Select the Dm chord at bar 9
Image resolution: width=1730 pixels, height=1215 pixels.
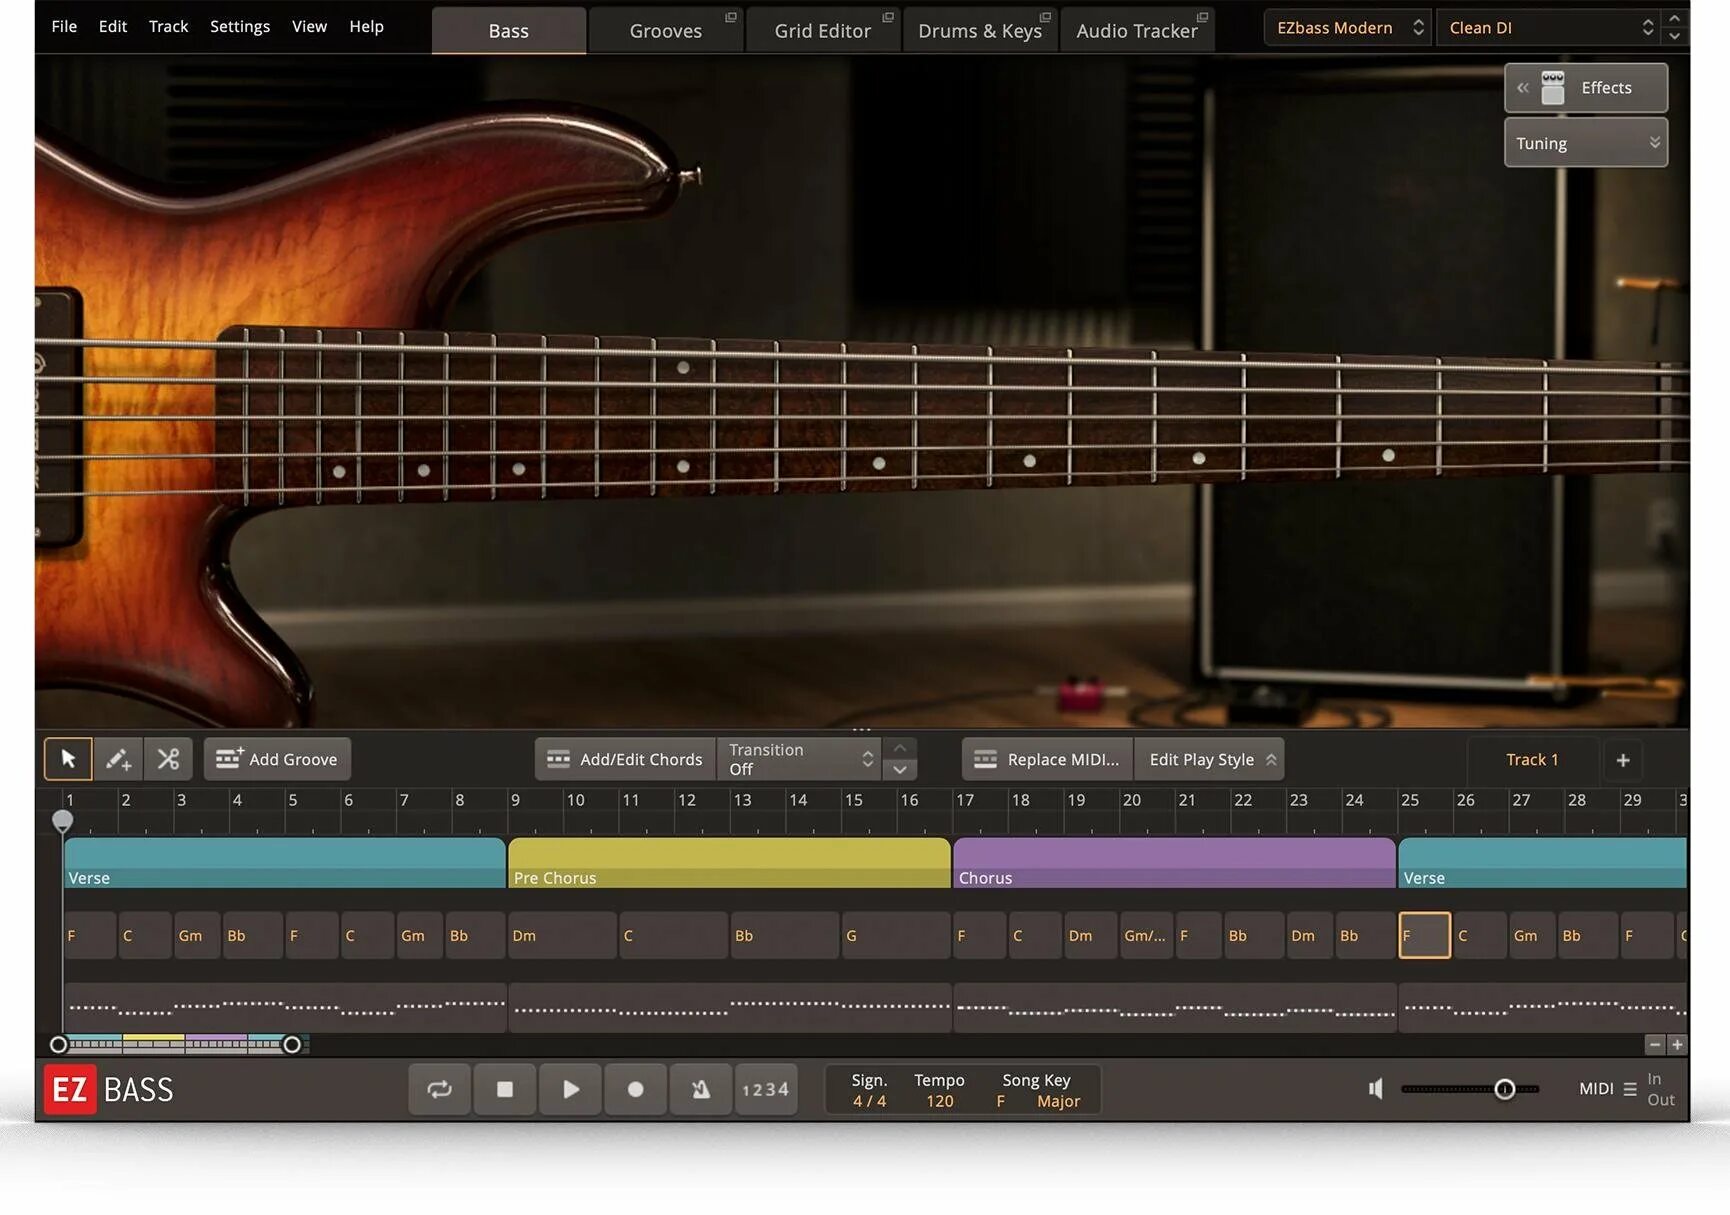(x=562, y=936)
